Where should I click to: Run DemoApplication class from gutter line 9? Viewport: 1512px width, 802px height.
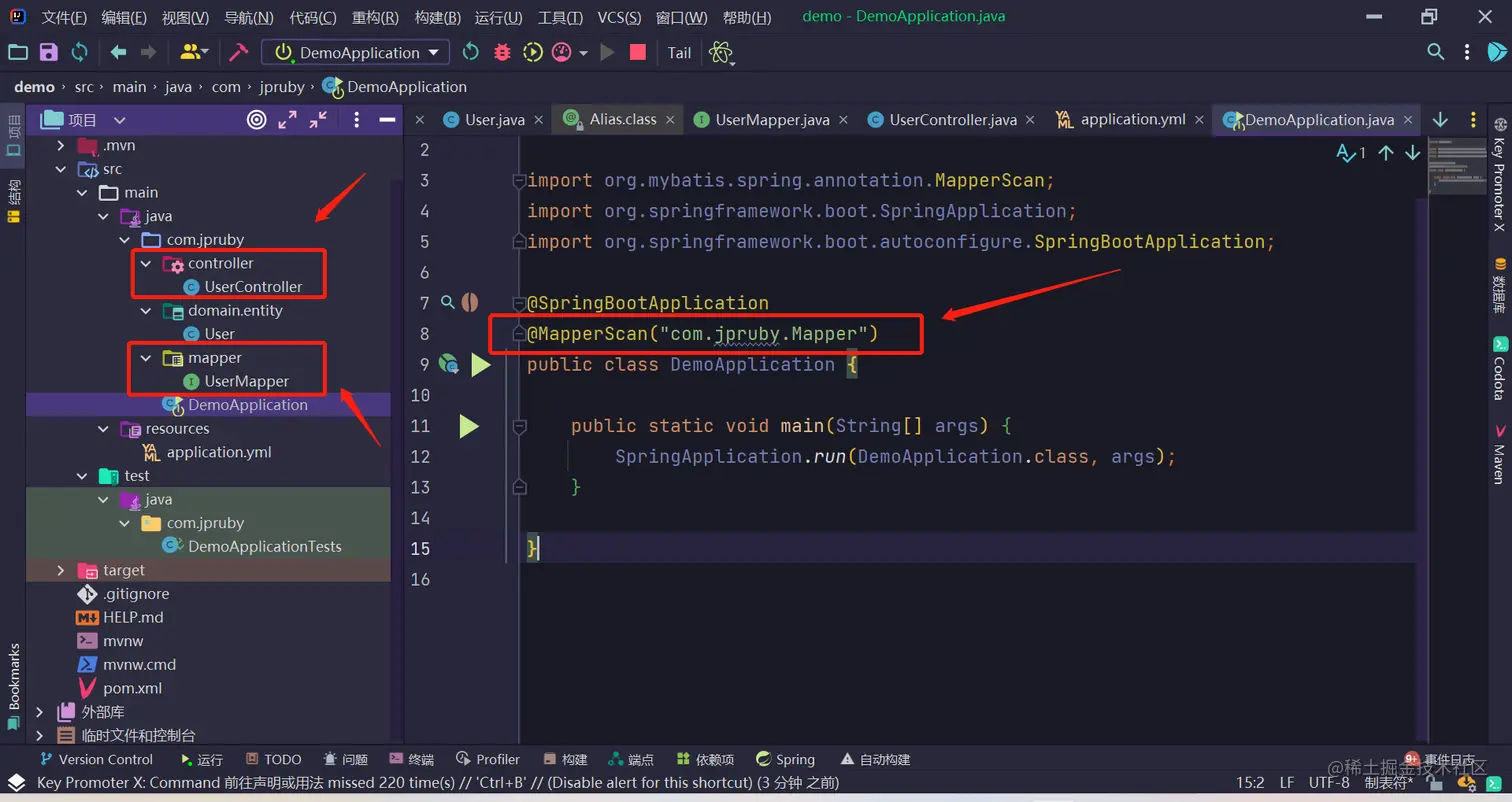click(481, 365)
